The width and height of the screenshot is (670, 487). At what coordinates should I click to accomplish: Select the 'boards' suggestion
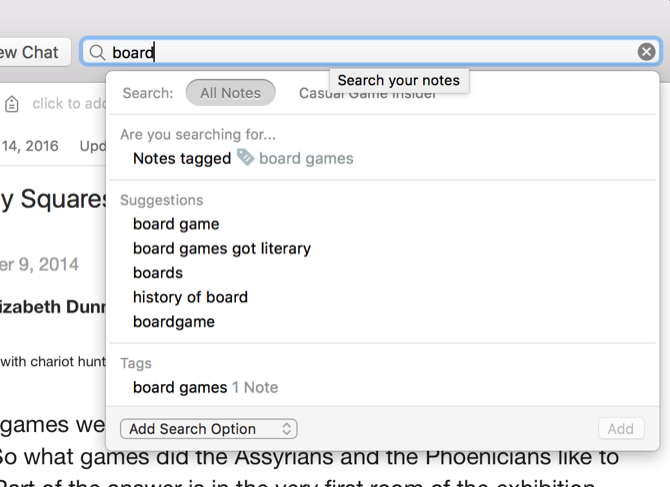coord(158,272)
